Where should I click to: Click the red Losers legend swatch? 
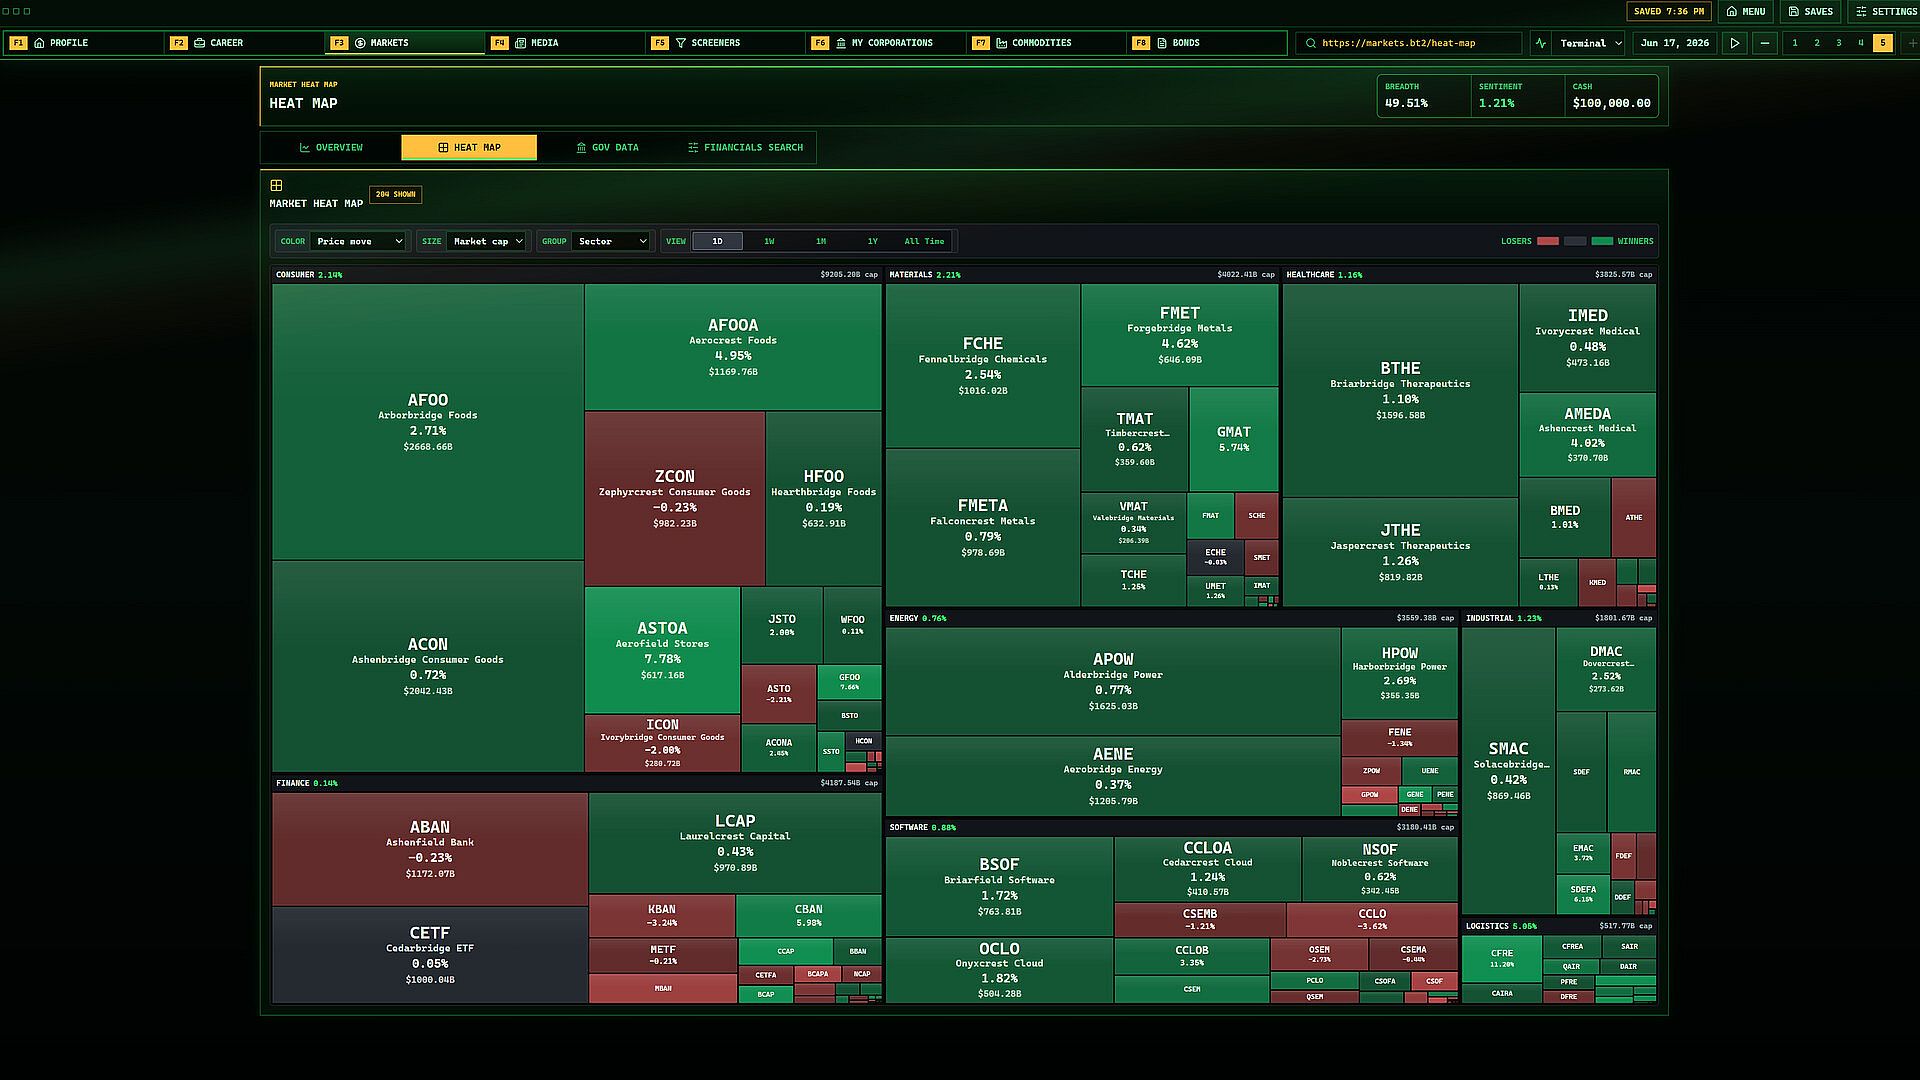point(1547,241)
